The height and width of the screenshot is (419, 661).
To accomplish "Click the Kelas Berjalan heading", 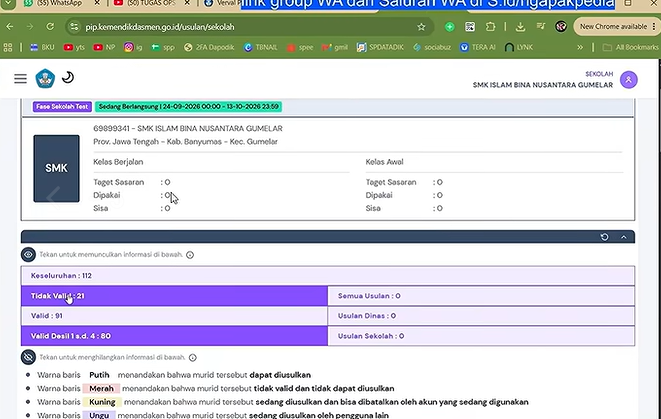I will (118, 162).
